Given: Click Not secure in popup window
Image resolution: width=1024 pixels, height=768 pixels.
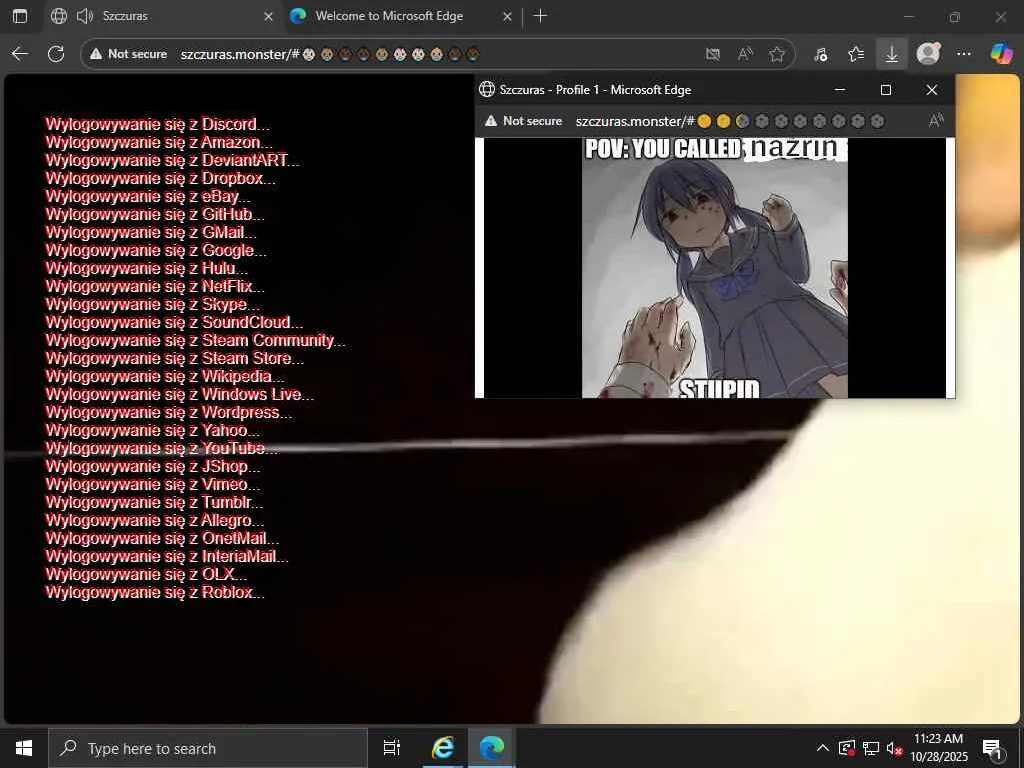Looking at the screenshot, I should coord(524,121).
